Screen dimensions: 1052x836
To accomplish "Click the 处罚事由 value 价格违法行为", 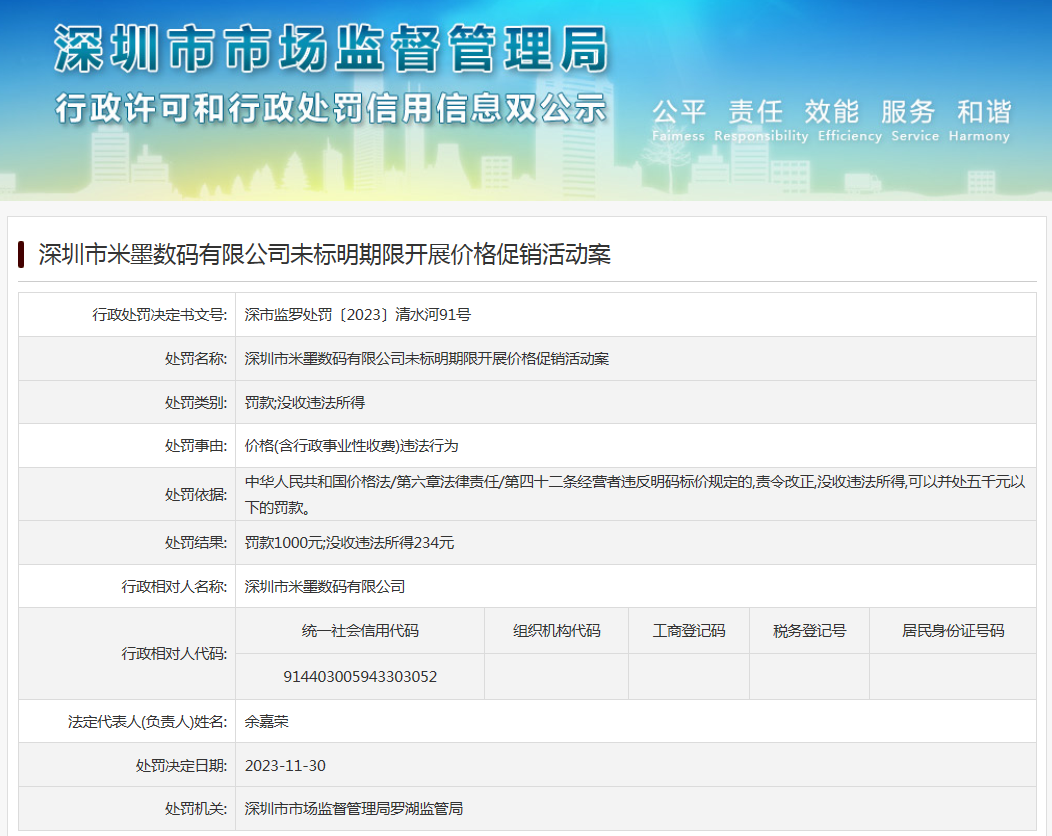I will click(x=351, y=446).
